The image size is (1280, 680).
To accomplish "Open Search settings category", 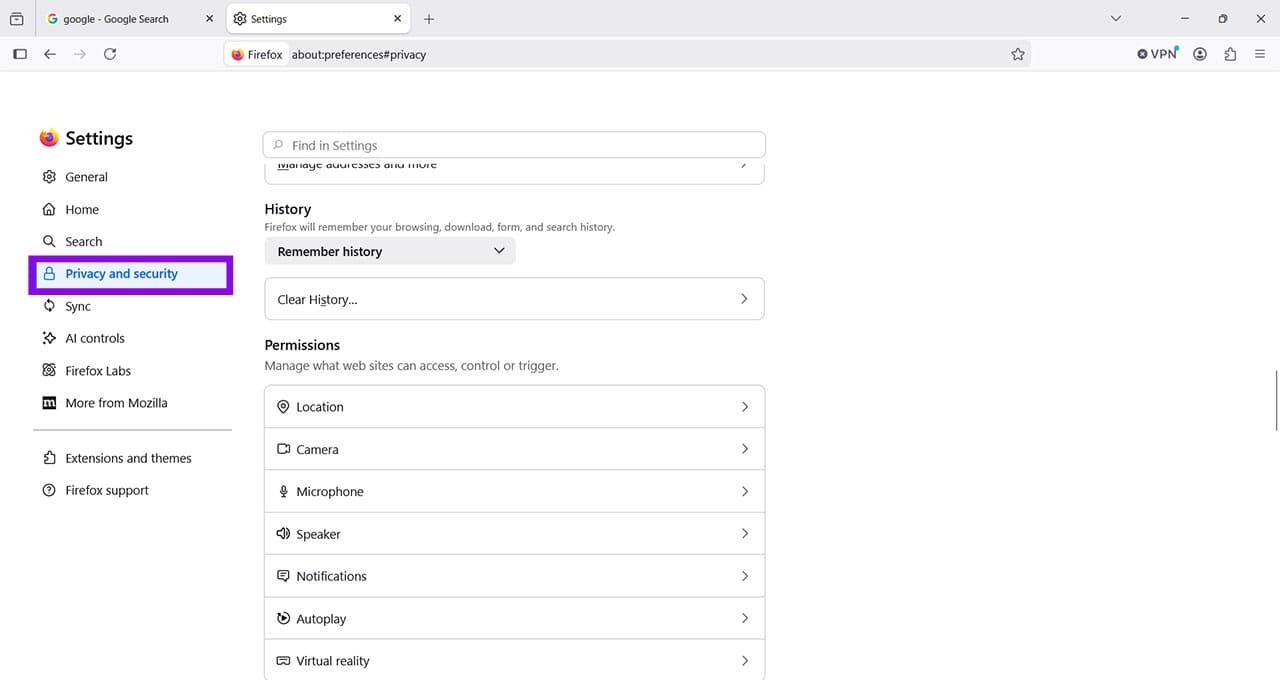I will coord(130,241).
